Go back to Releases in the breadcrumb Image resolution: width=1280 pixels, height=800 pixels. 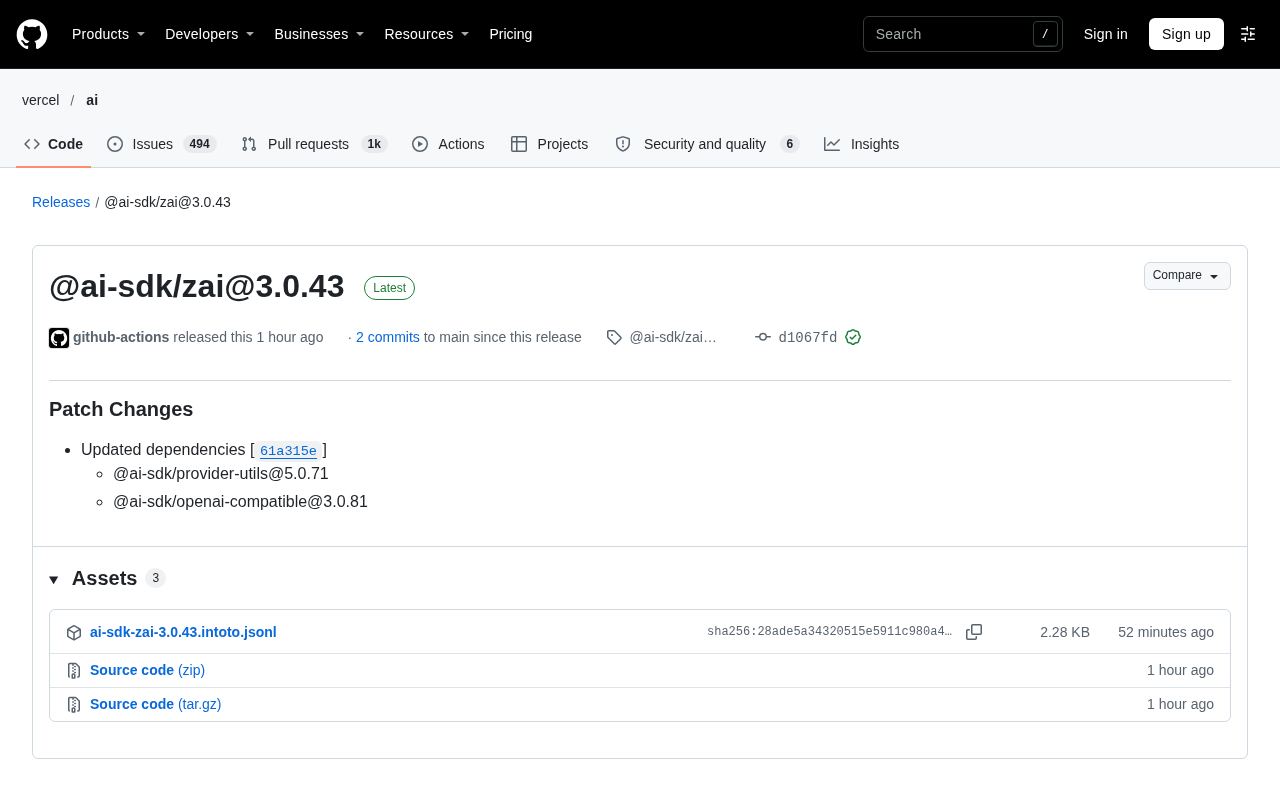click(61, 202)
